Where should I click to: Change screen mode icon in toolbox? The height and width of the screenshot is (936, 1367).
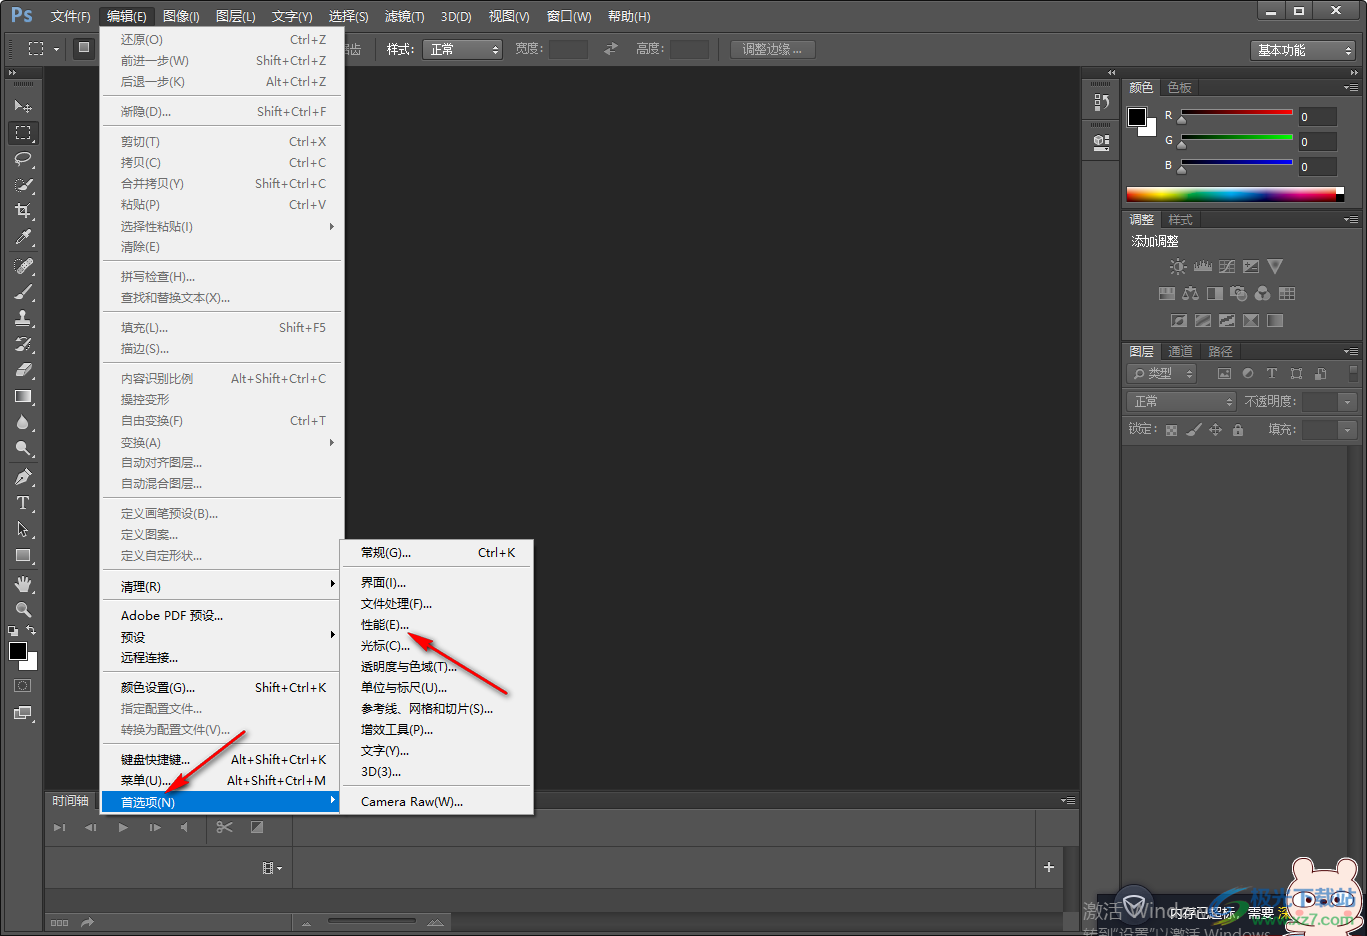[x=22, y=713]
